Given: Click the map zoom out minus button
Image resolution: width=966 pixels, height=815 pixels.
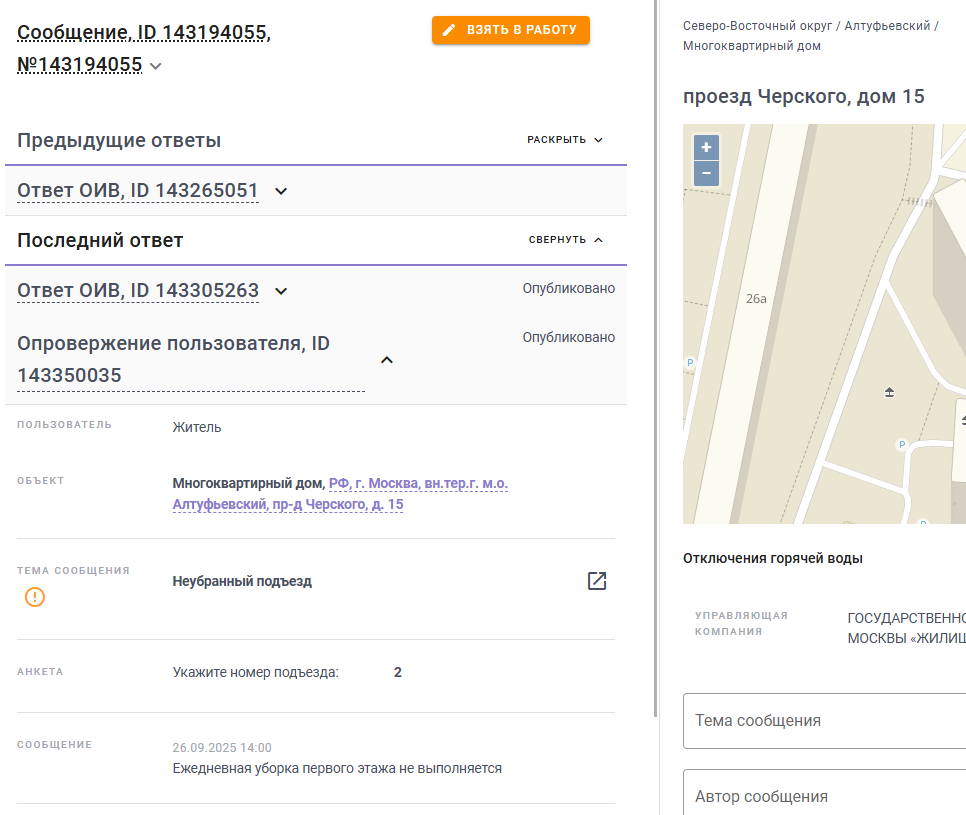Looking at the screenshot, I should coord(706,173).
